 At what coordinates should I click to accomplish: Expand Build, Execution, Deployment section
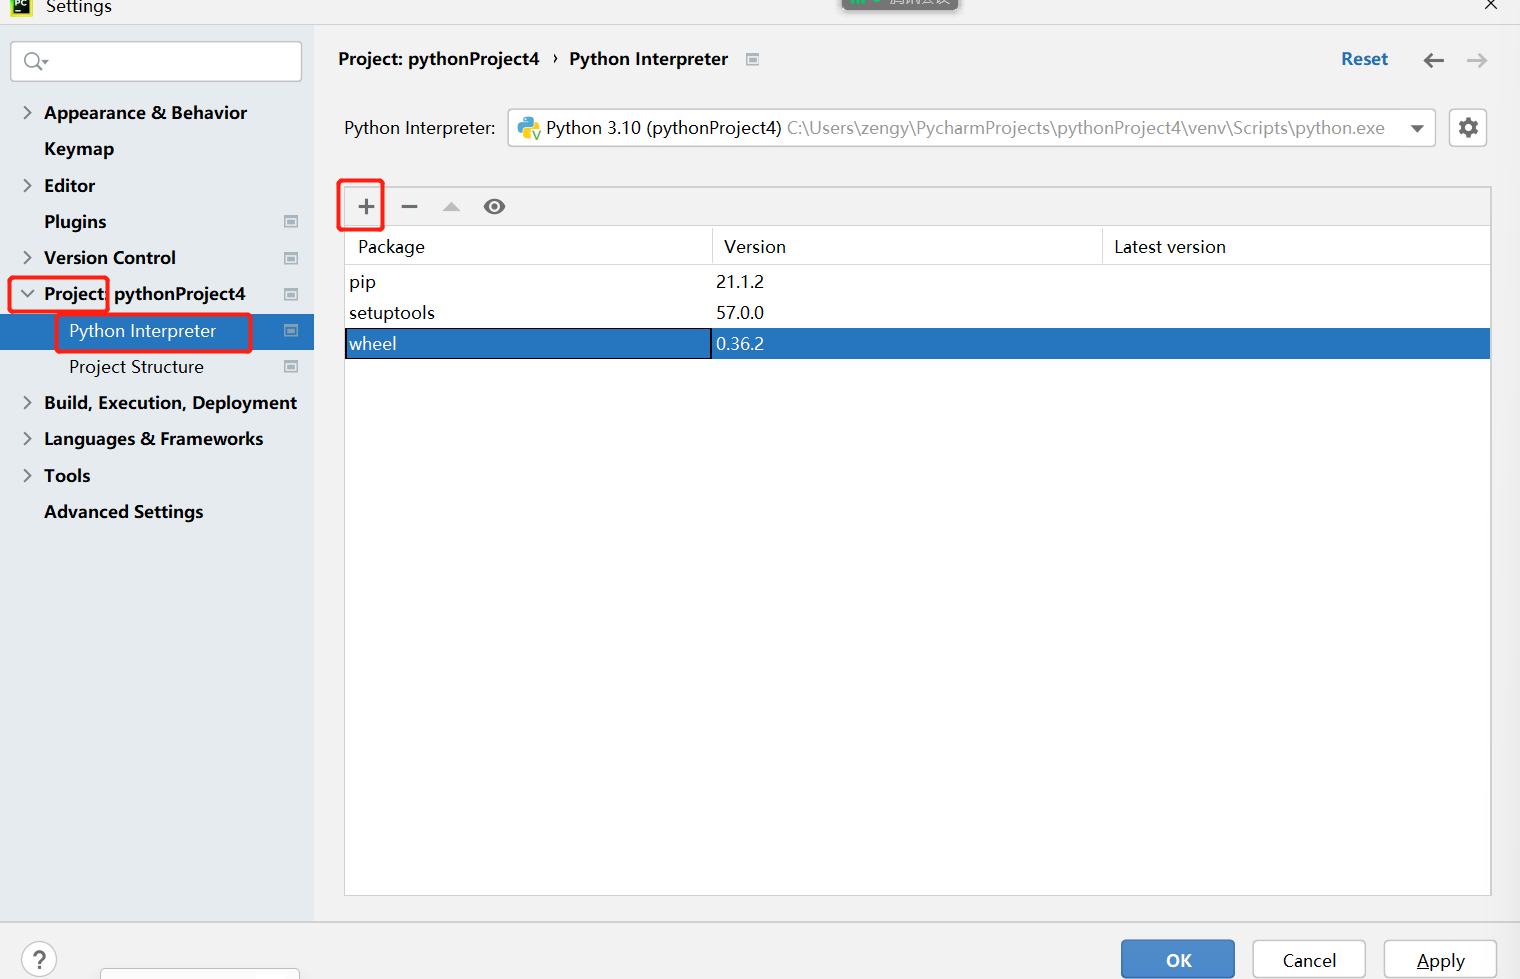pyautogui.click(x=27, y=402)
